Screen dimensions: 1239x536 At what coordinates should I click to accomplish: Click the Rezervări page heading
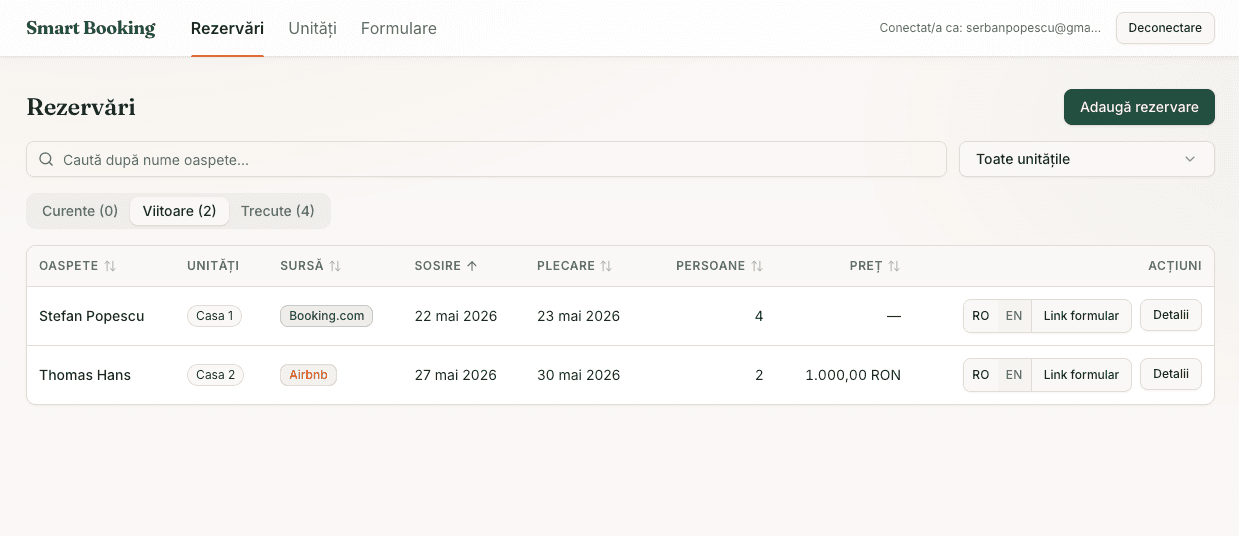click(81, 107)
